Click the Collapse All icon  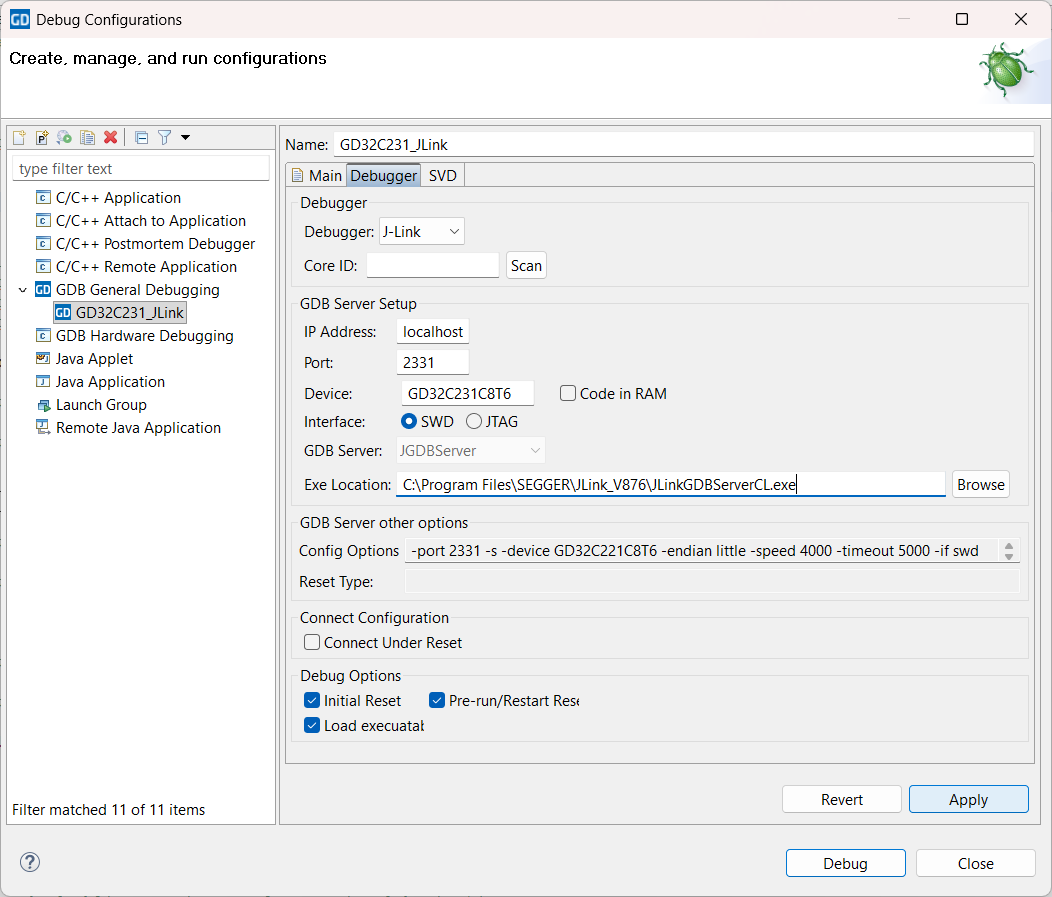[x=141, y=137]
